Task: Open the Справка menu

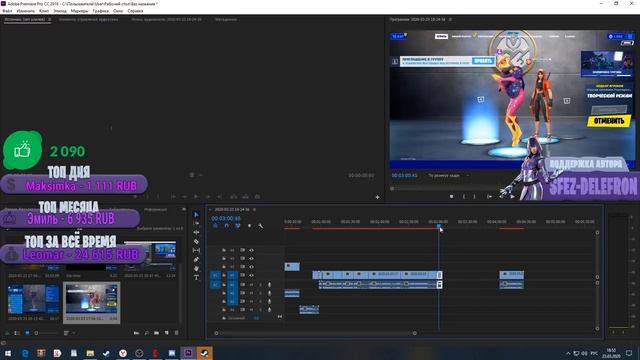Action: tap(135, 11)
